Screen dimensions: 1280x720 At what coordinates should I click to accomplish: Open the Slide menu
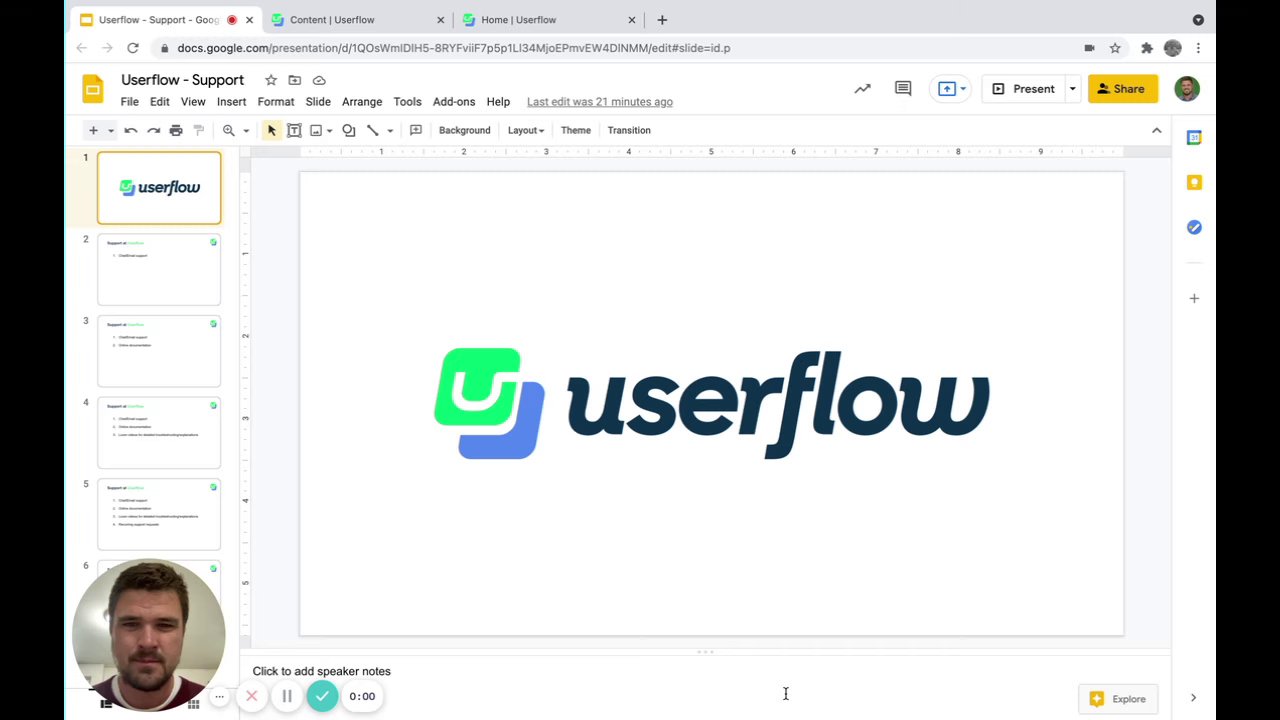click(318, 102)
